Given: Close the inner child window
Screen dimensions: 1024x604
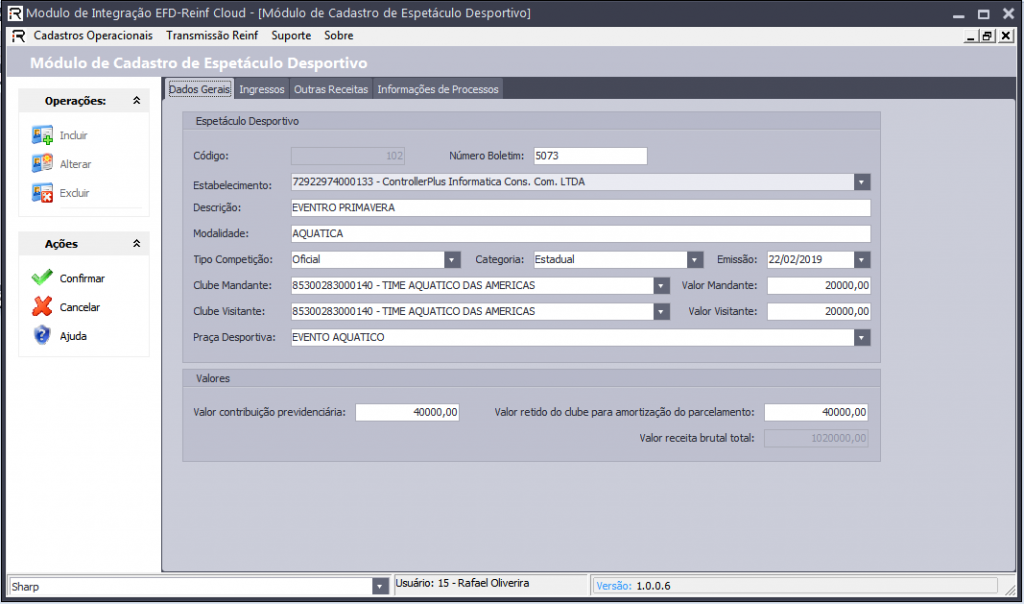Looking at the screenshot, I should [x=1006, y=36].
